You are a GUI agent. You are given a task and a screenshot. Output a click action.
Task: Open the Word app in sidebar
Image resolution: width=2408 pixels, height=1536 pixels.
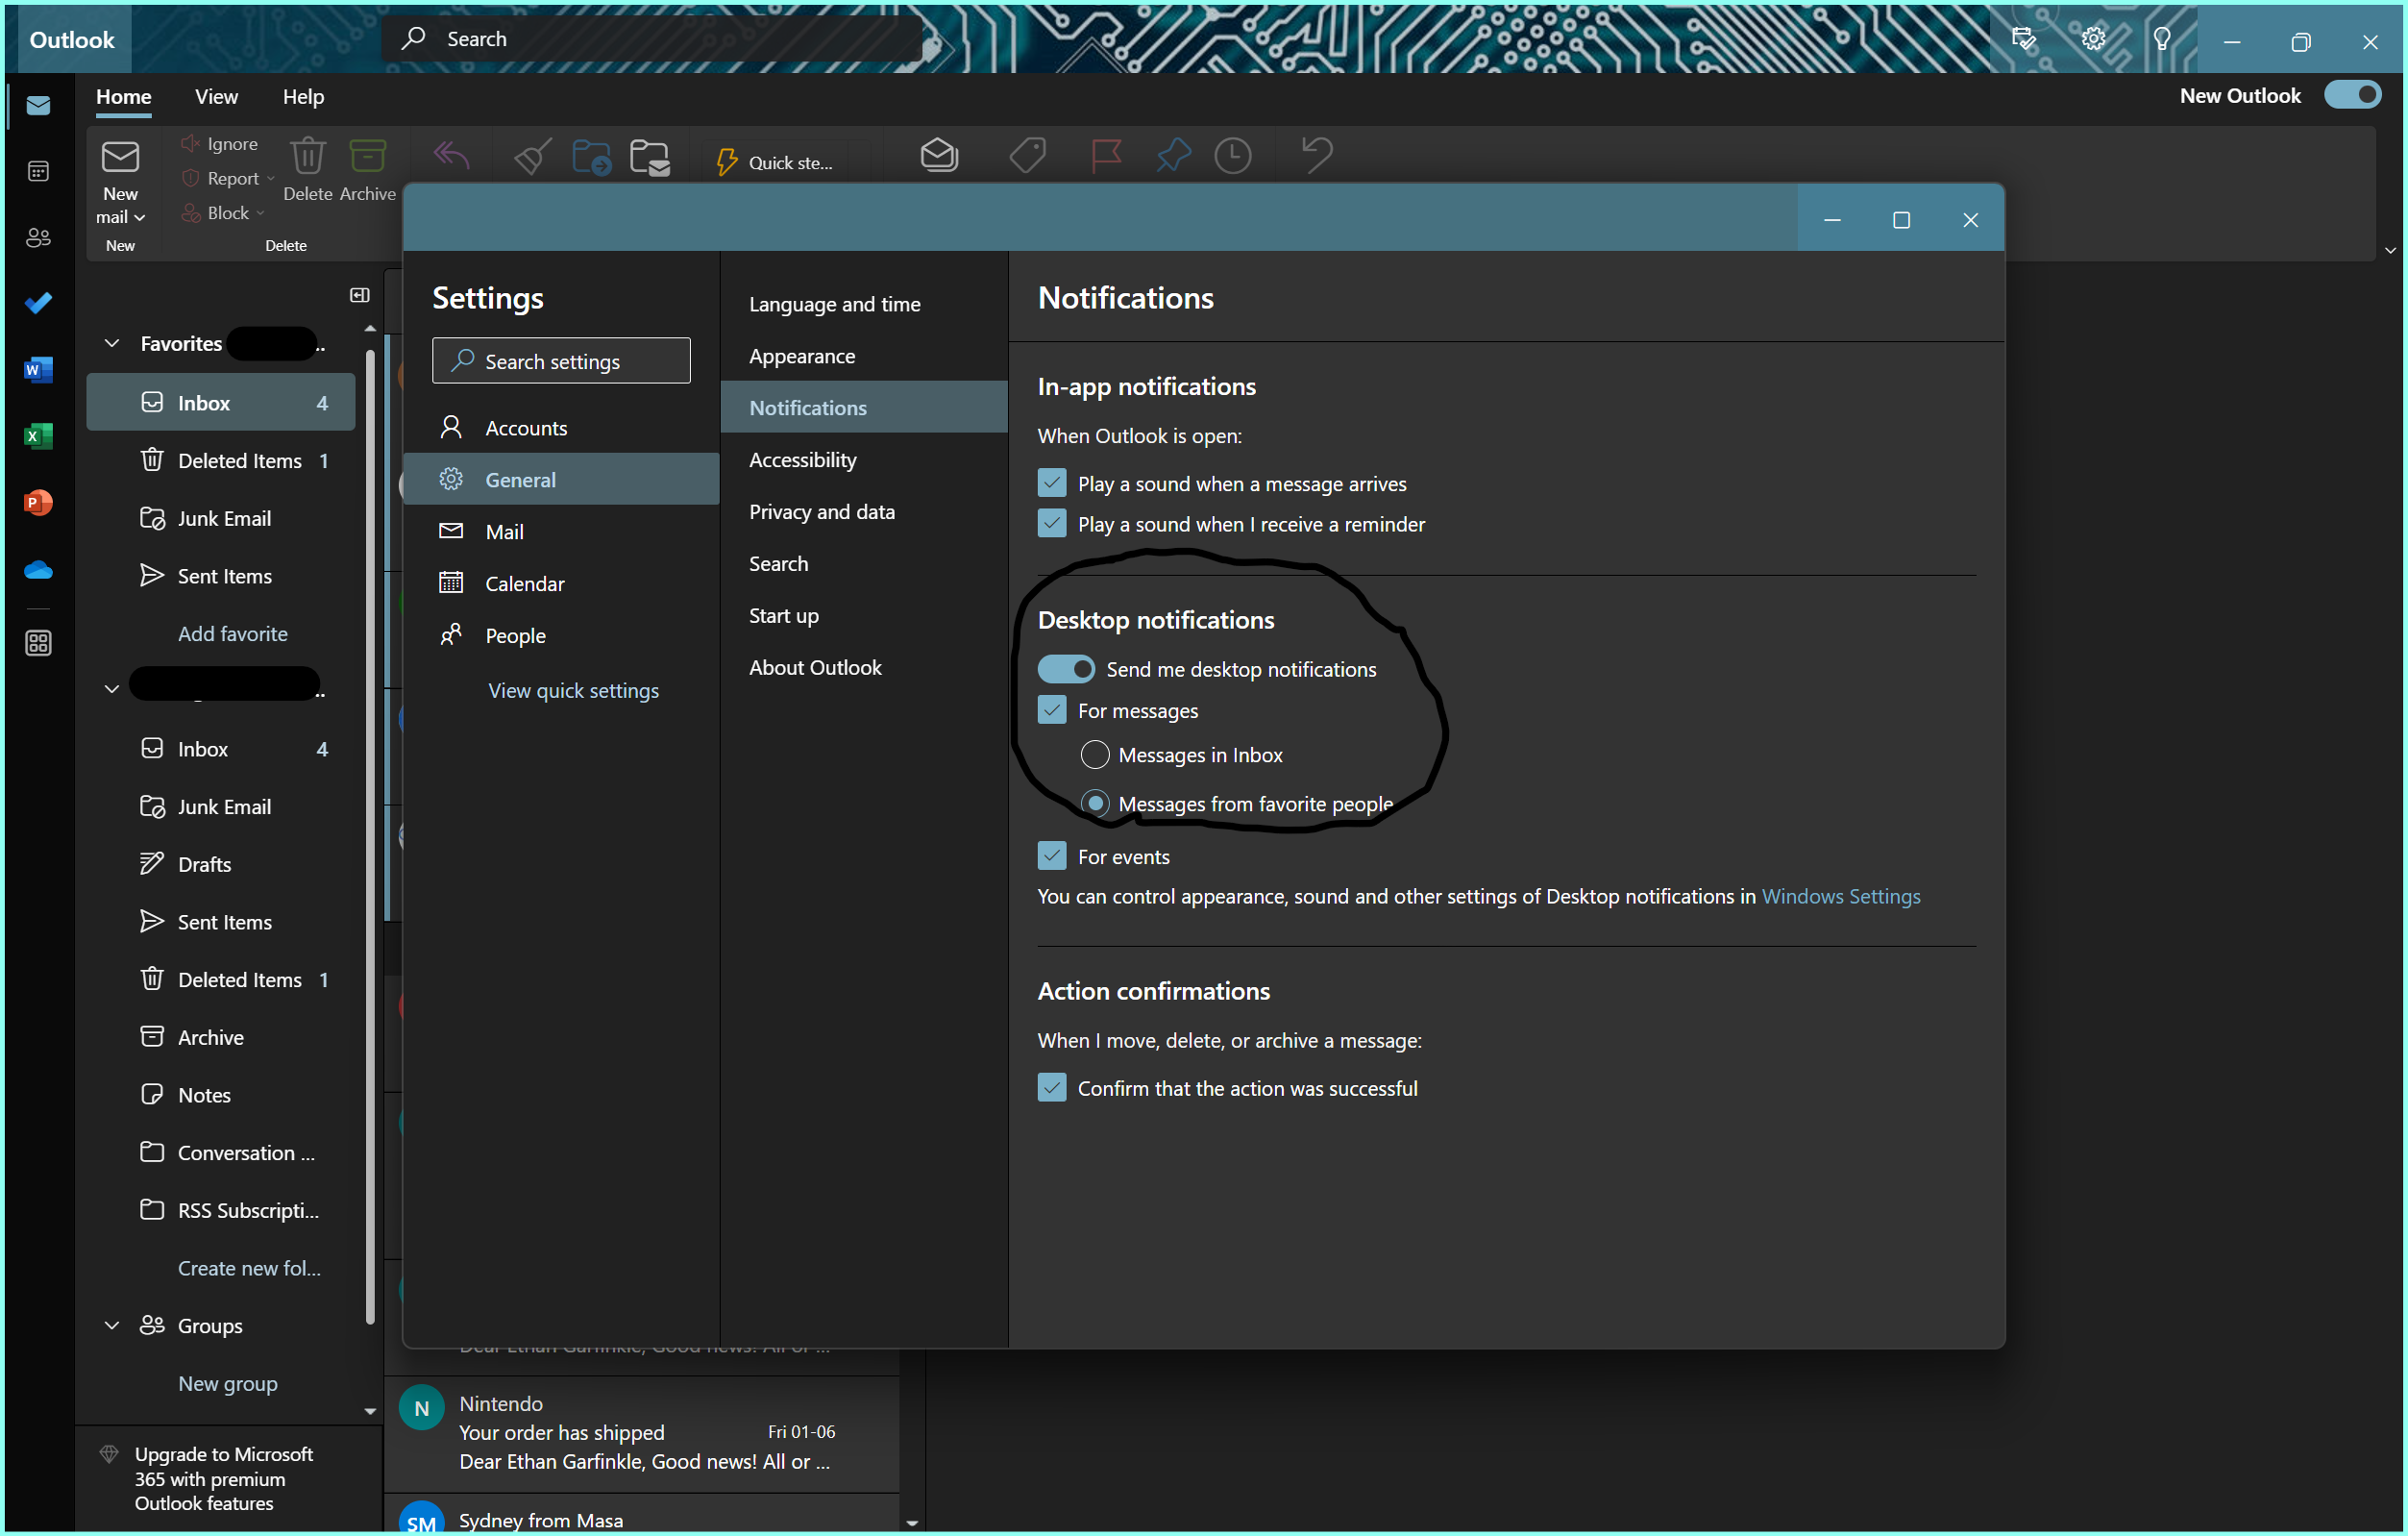(x=38, y=370)
